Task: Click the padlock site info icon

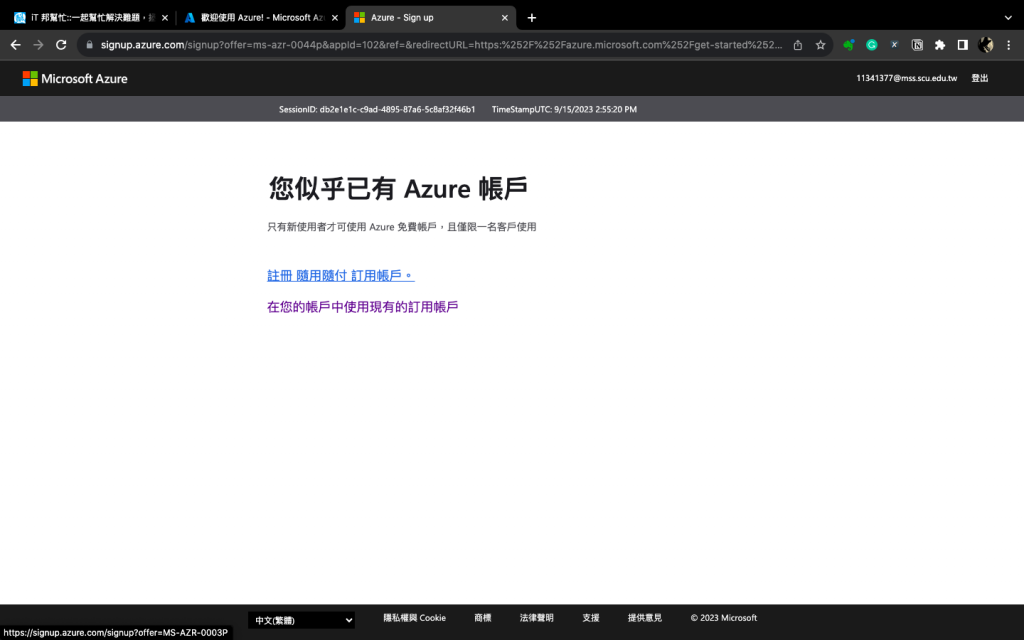Action: coord(89,45)
